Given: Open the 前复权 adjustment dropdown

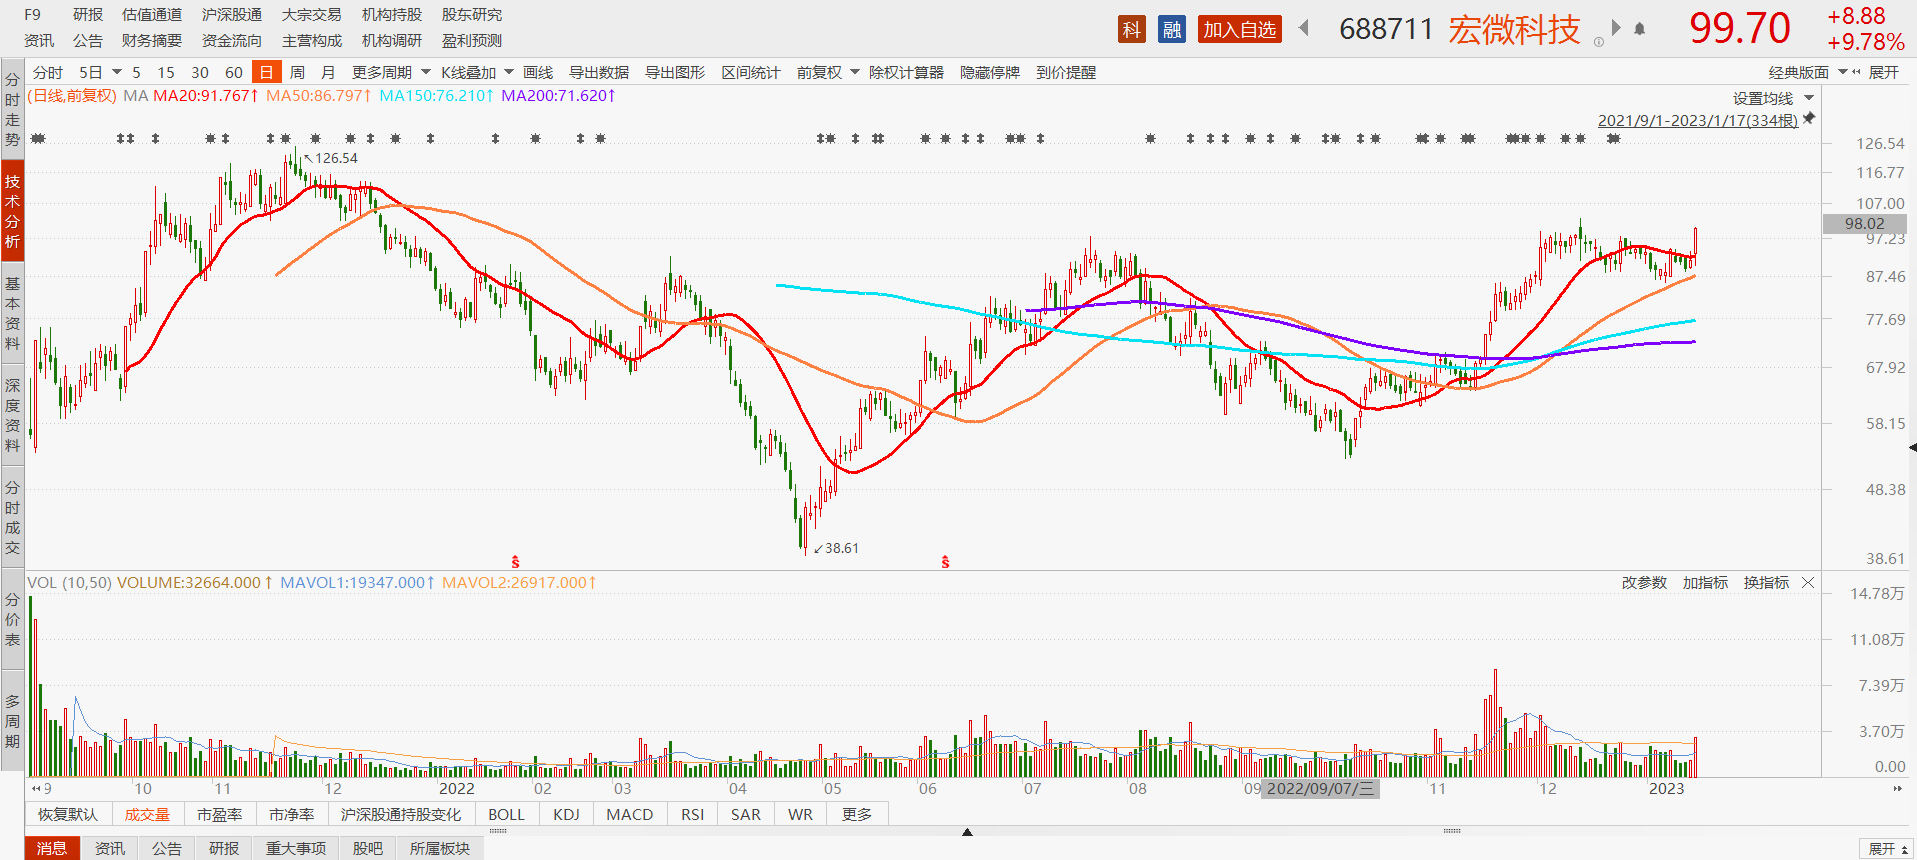Looking at the screenshot, I should (827, 72).
